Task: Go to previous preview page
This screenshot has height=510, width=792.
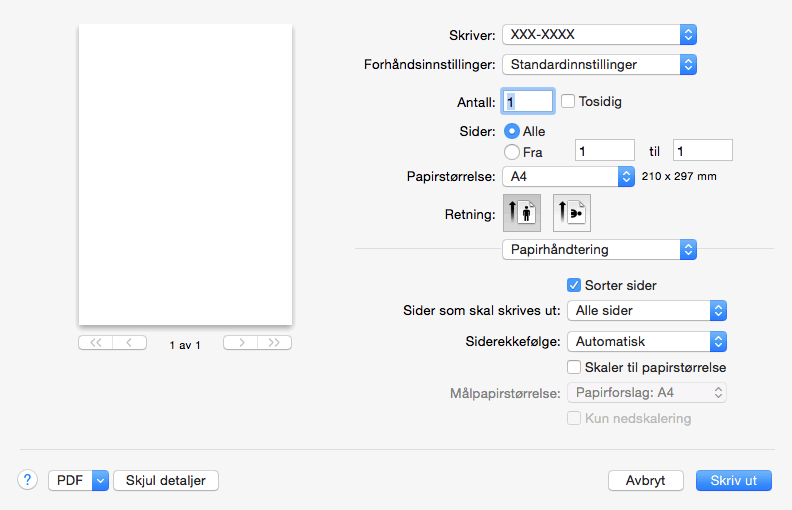Action: pyautogui.click(x=129, y=342)
